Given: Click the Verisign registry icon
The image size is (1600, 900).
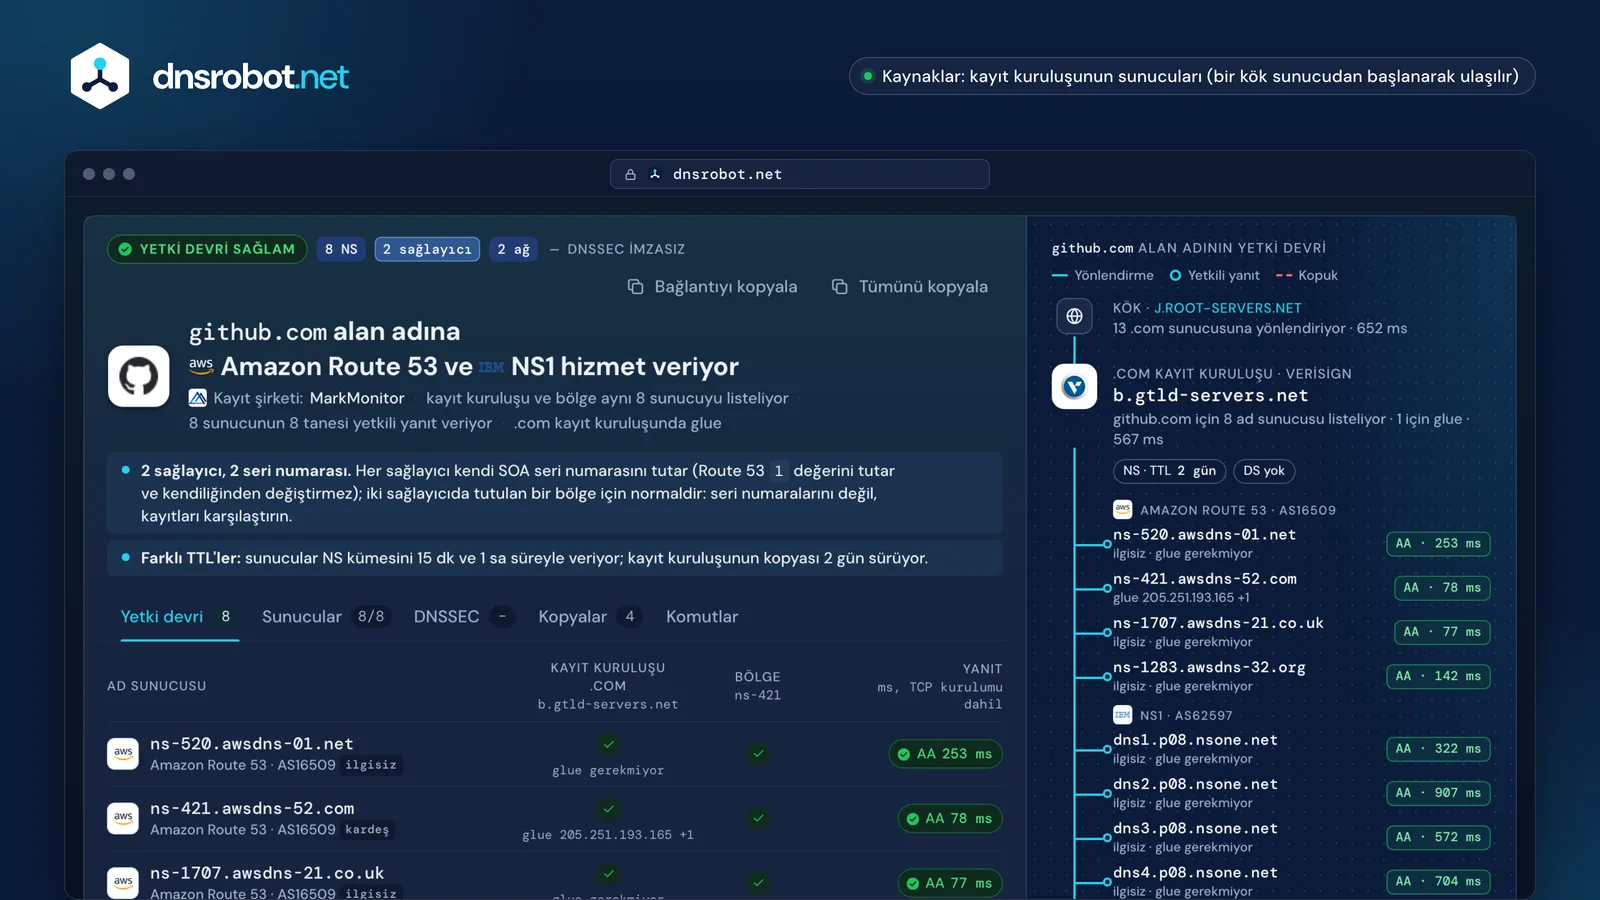Looking at the screenshot, I should pyautogui.click(x=1074, y=386).
